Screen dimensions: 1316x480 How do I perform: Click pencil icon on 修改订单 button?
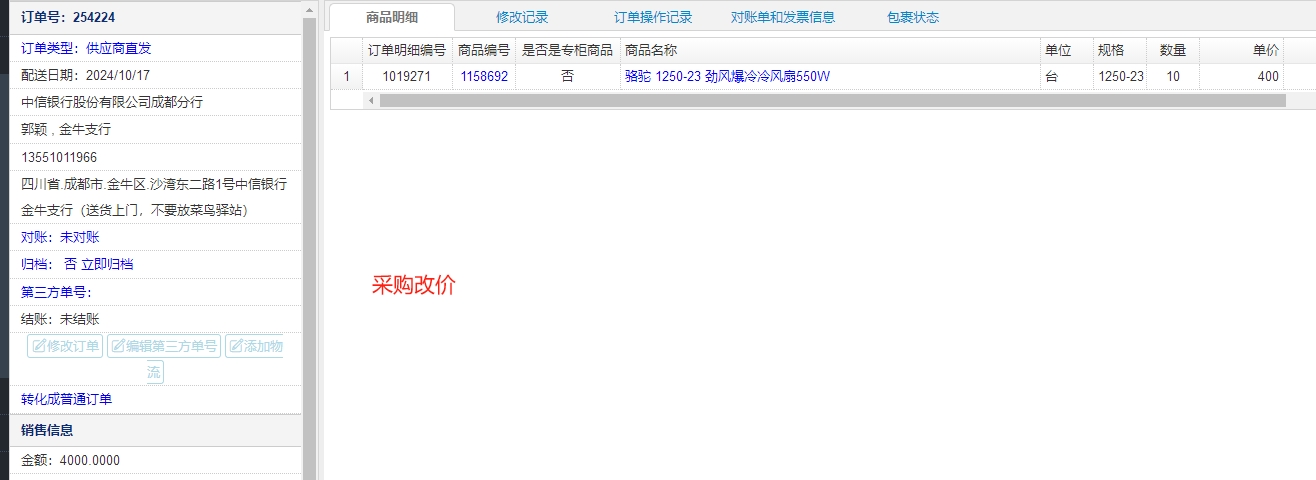click(x=39, y=346)
